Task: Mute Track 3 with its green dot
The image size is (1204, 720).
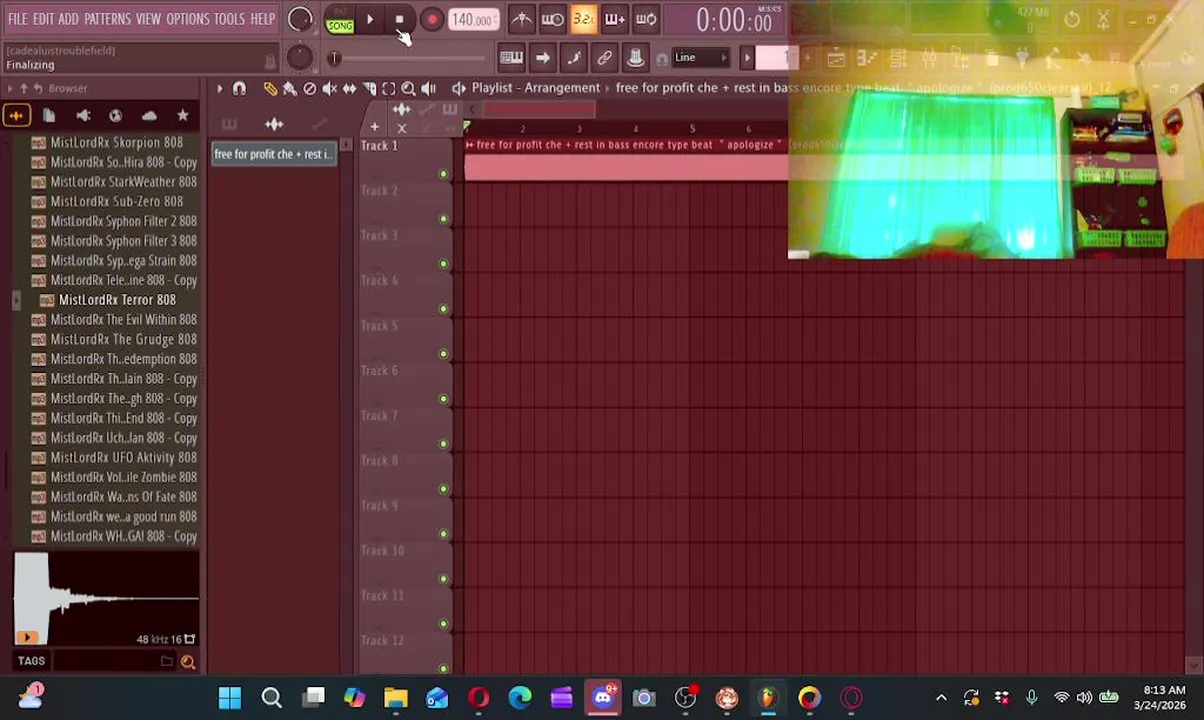Action: tap(443, 264)
